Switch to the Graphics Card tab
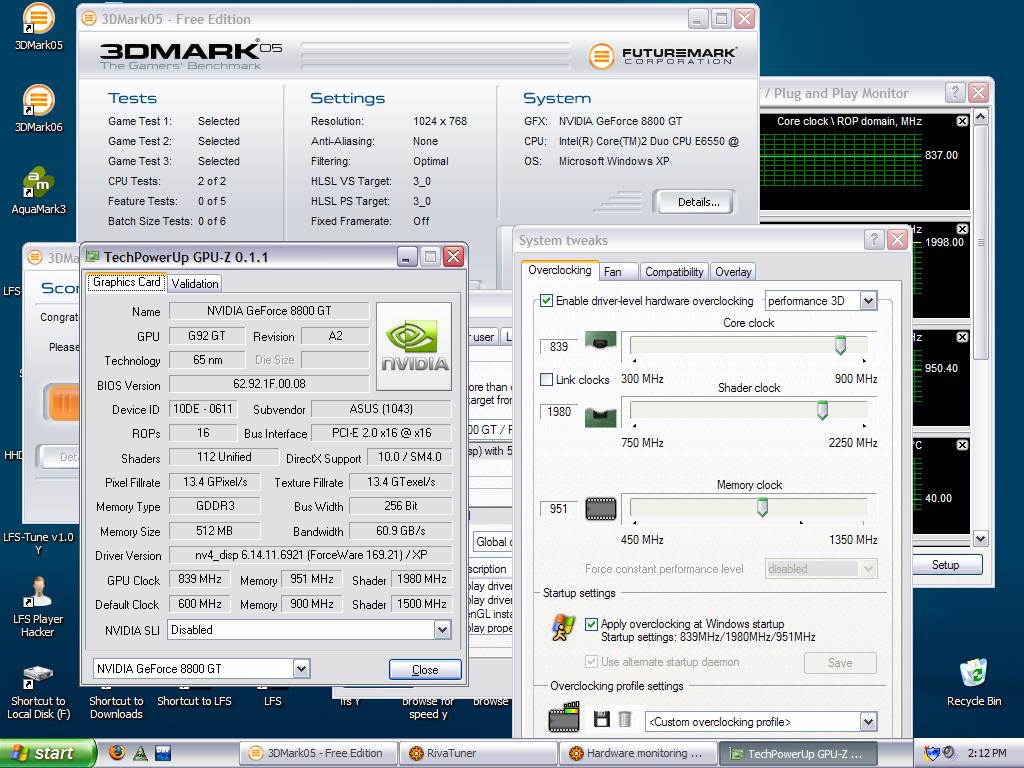The height and width of the screenshot is (768, 1024). tap(127, 282)
